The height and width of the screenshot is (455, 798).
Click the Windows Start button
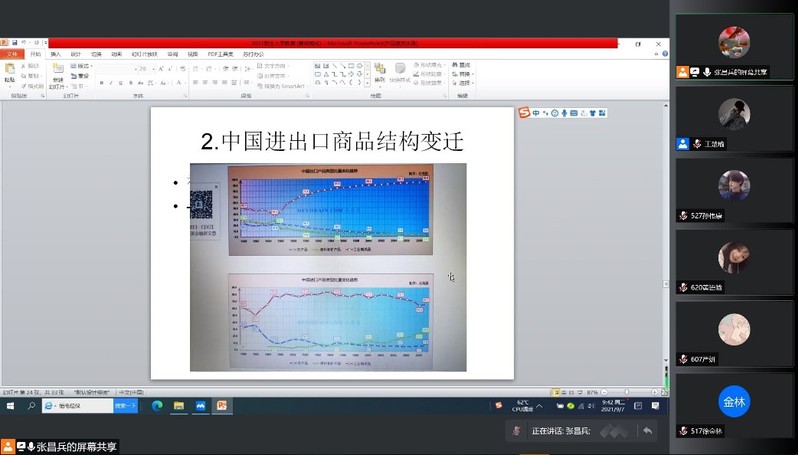[11, 406]
